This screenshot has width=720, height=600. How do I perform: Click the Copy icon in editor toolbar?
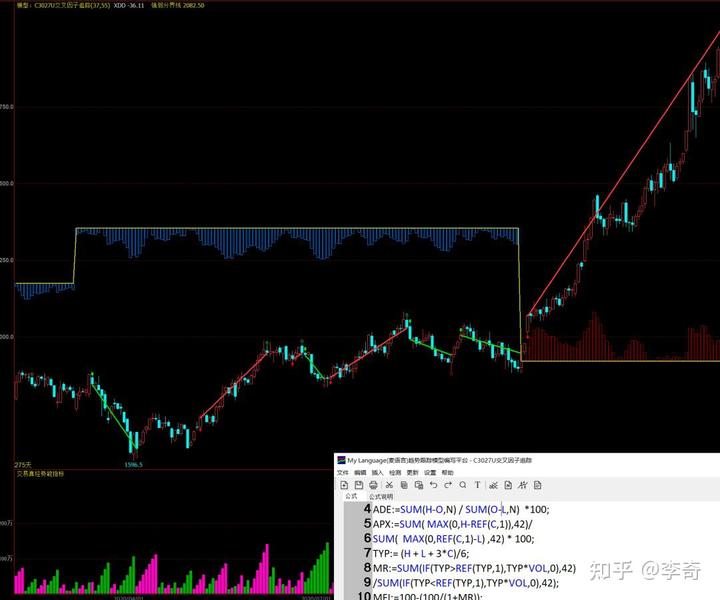pyautogui.click(x=404, y=485)
